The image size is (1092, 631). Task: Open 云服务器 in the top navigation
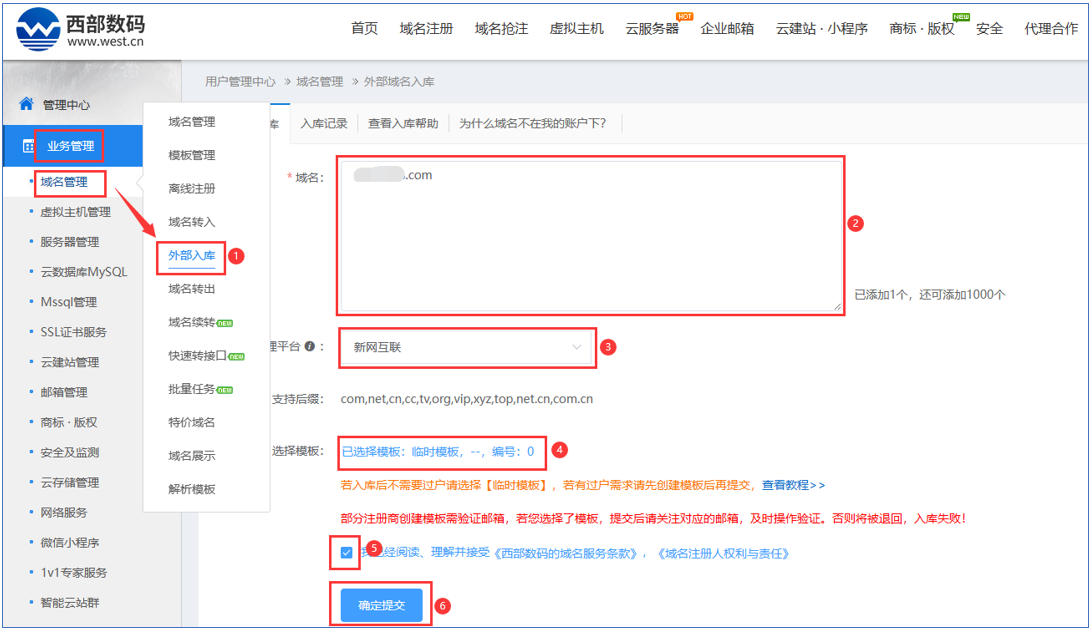click(x=652, y=29)
